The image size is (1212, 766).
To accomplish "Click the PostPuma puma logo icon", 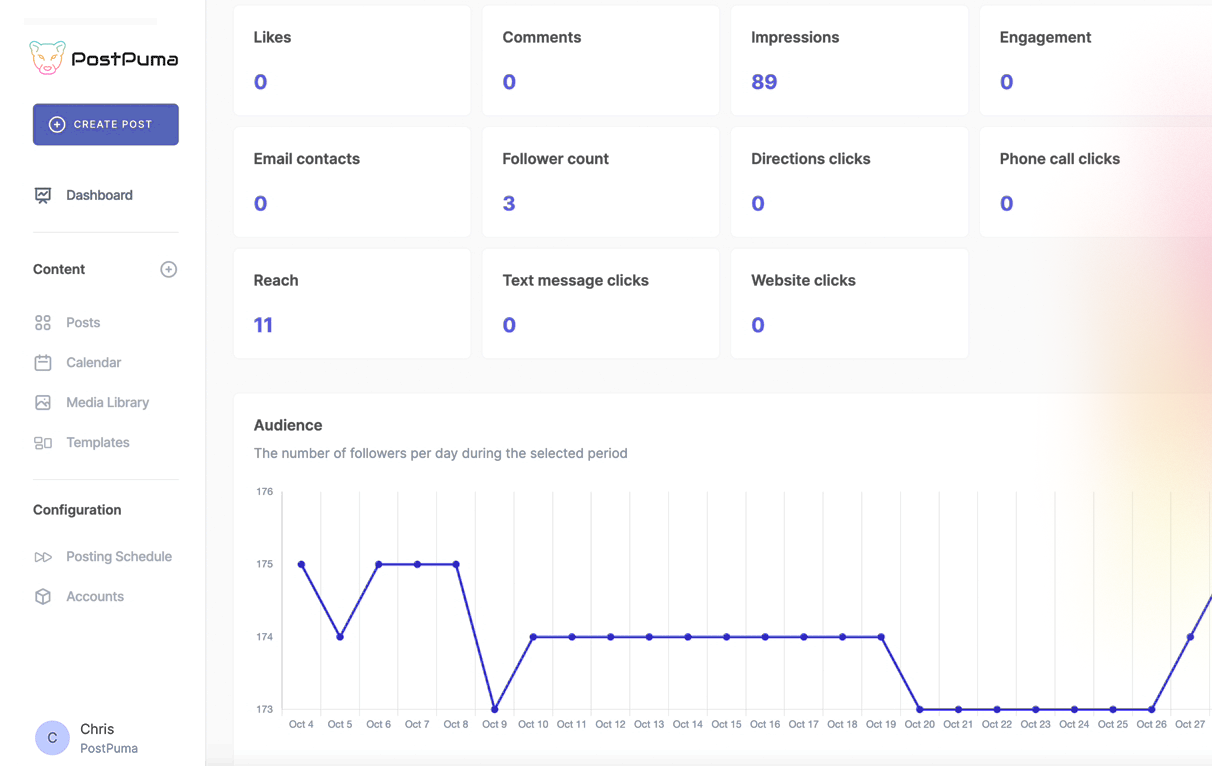I will [x=47, y=58].
